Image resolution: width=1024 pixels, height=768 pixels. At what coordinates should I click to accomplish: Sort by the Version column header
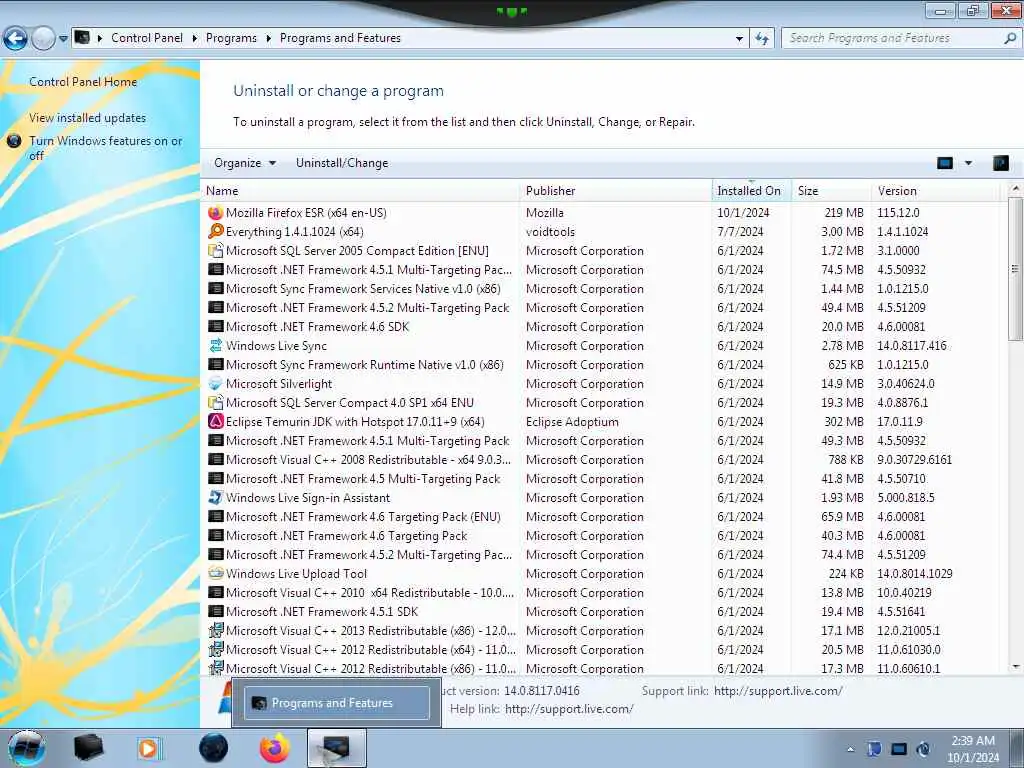[x=936, y=191]
